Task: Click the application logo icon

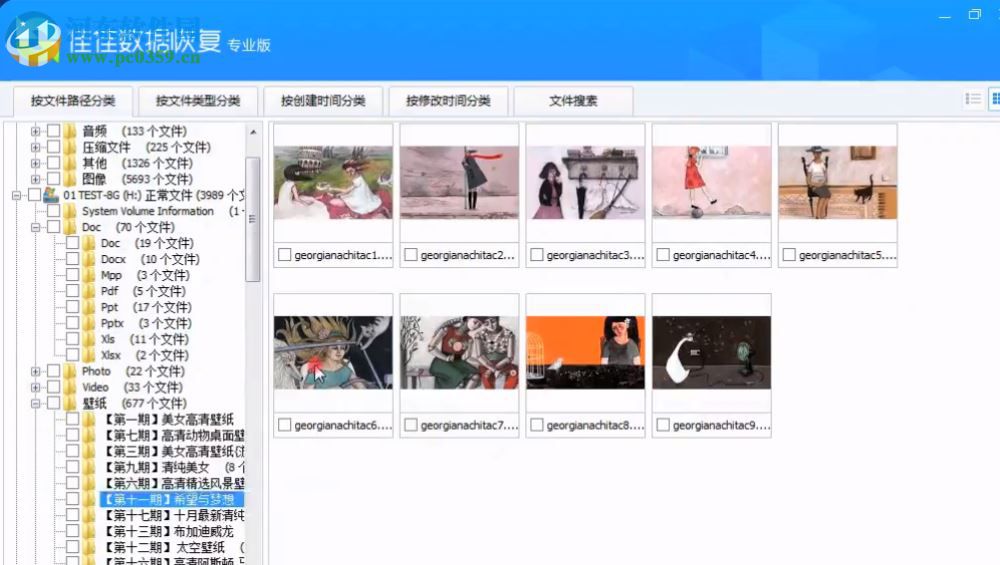Action: [x=33, y=40]
